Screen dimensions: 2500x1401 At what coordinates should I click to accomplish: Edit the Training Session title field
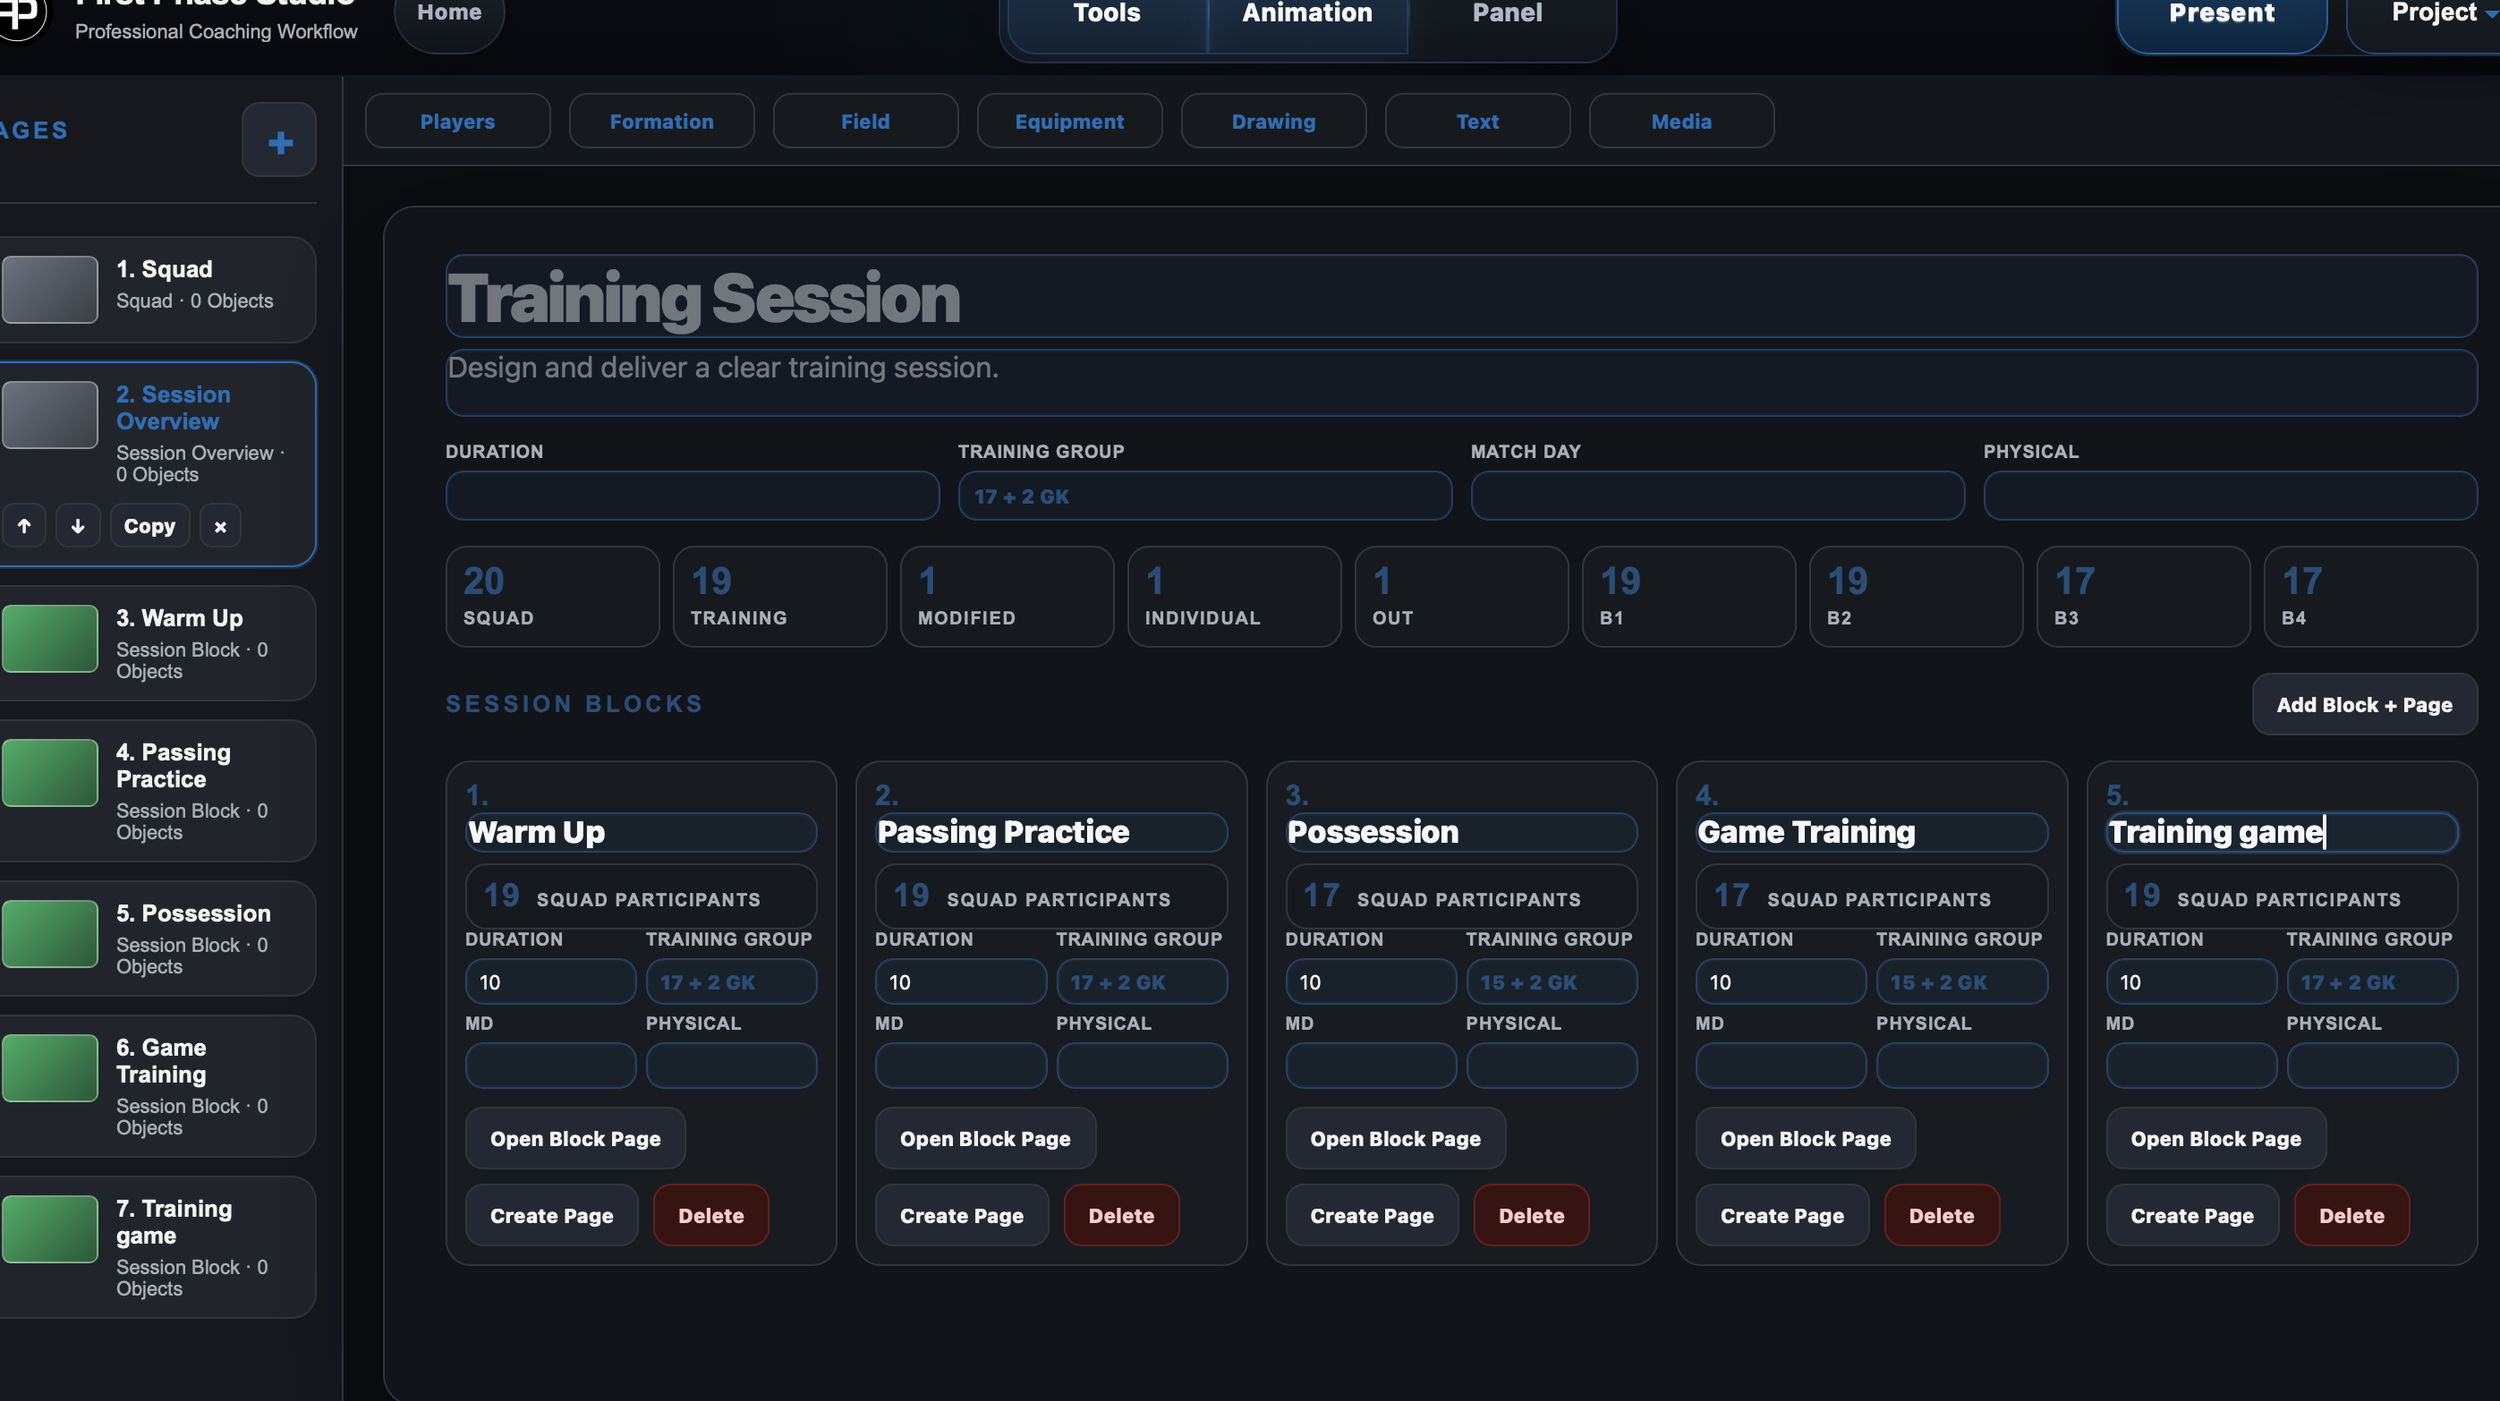[x=1461, y=297]
